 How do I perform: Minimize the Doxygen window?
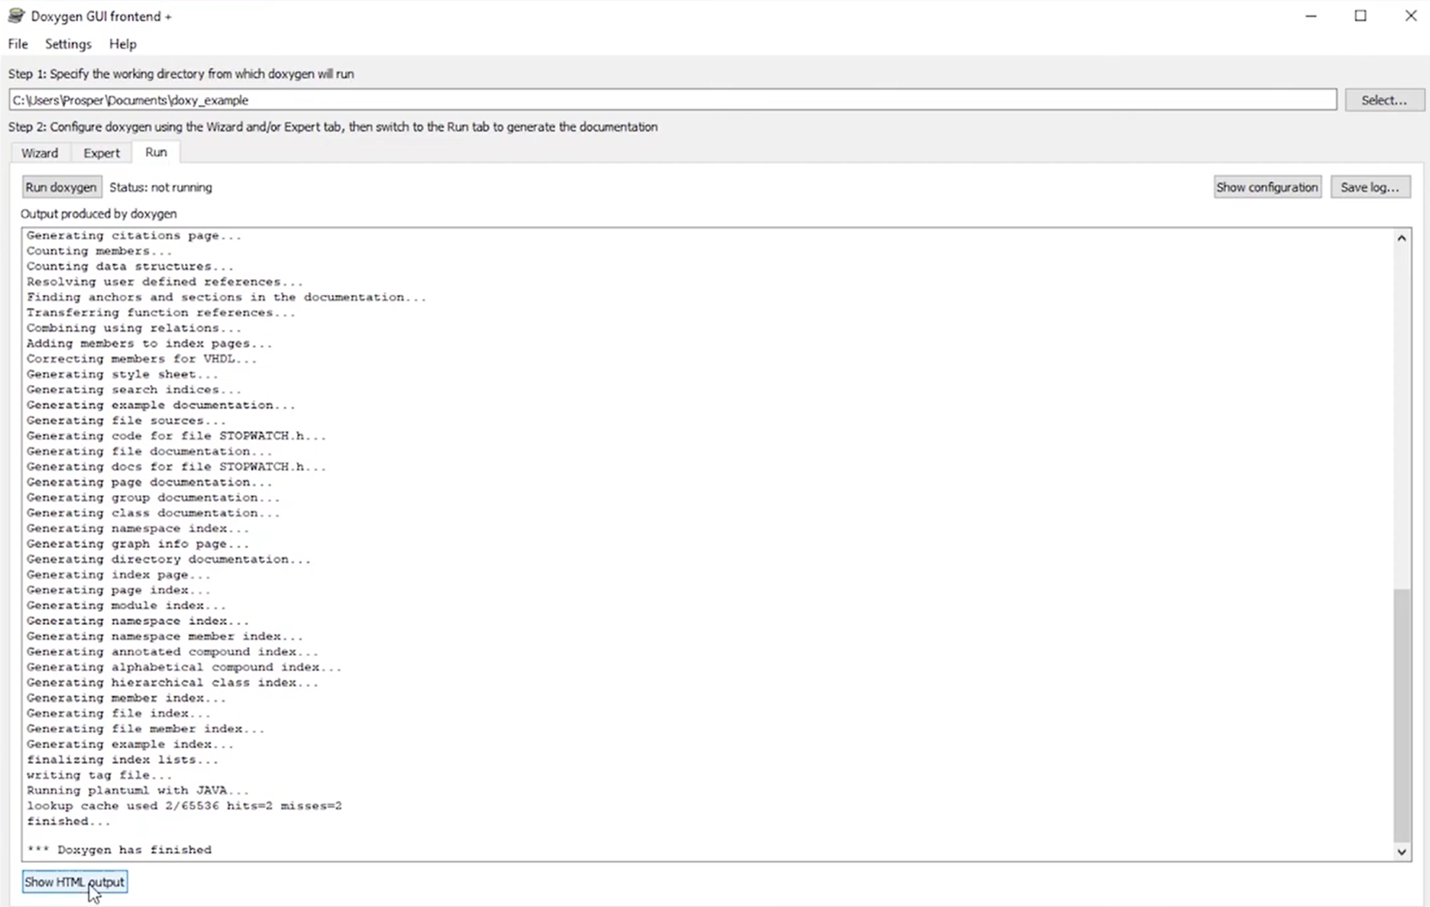click(x=1311, y=16)
